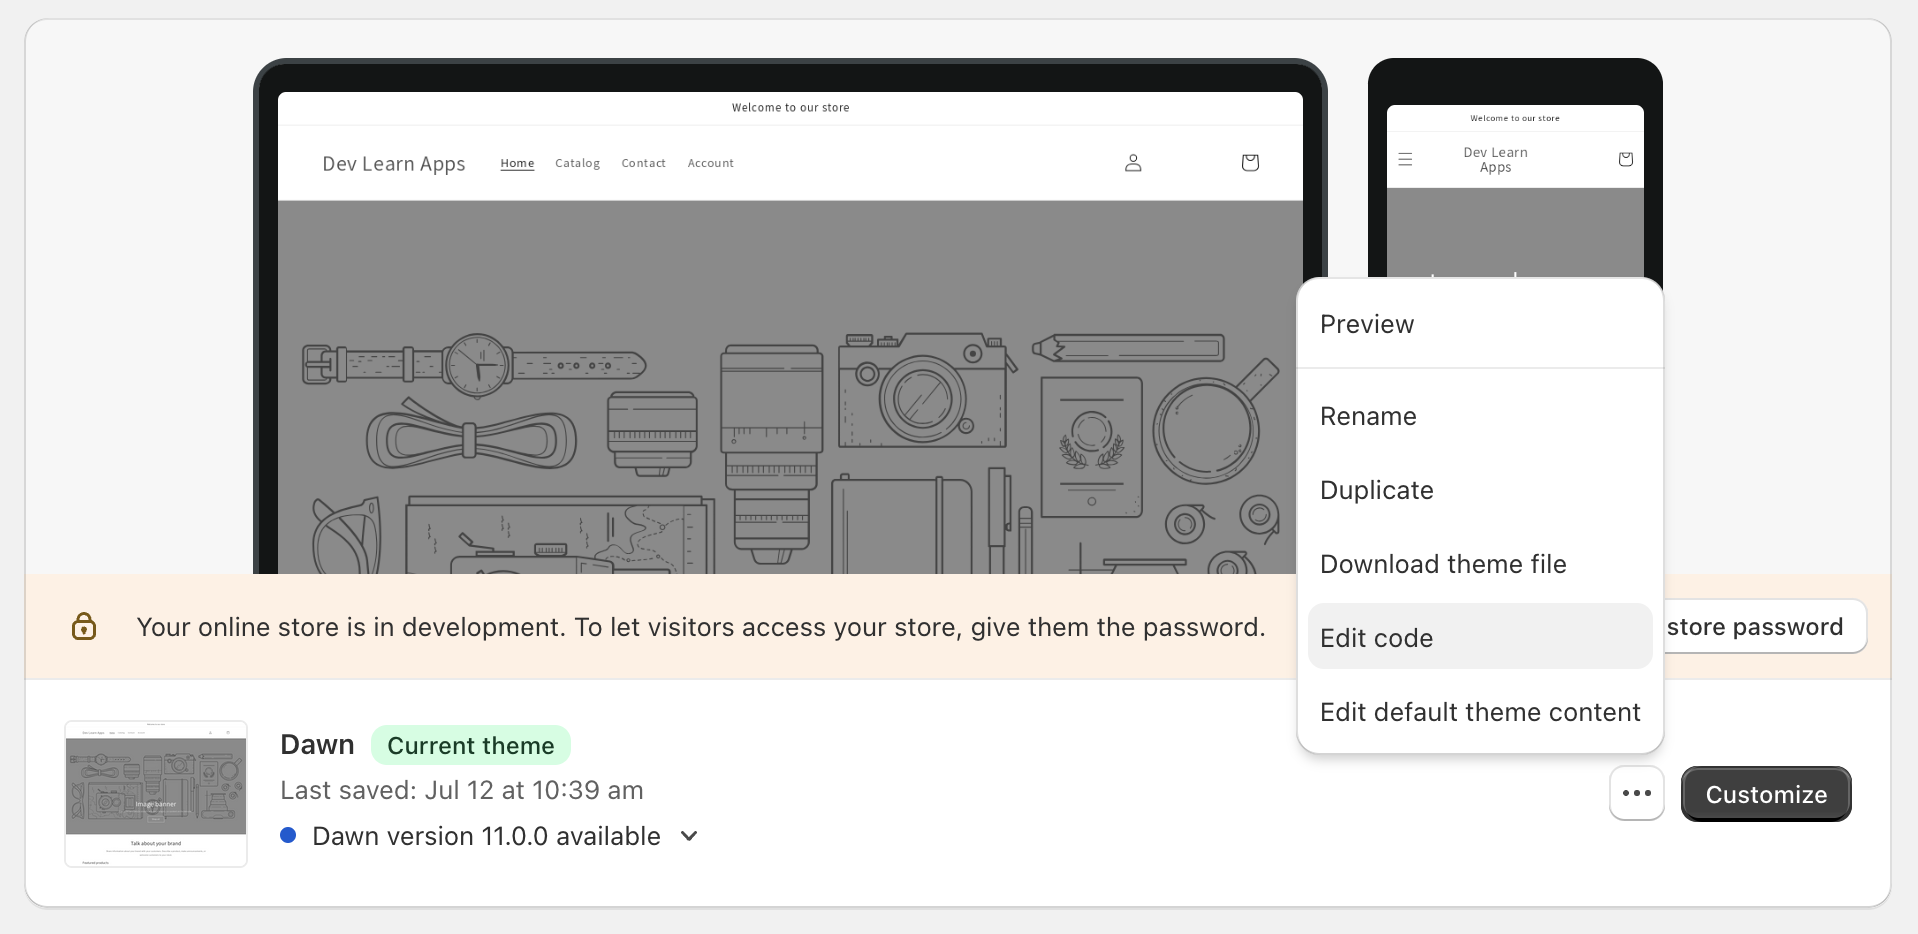The image size is (1918, 934).
Task: Select Duplicate from the dropdown menu
Action: tap(1376, 490)
